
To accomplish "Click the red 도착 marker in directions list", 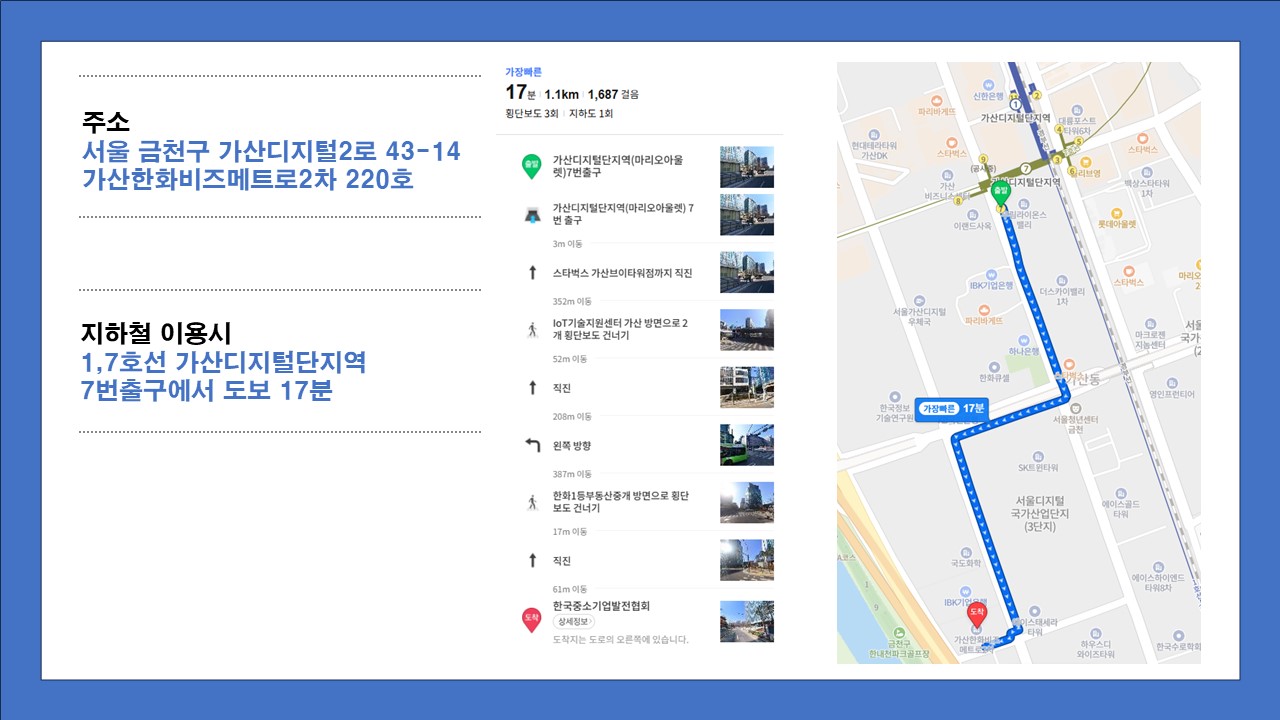I will 531,621.
